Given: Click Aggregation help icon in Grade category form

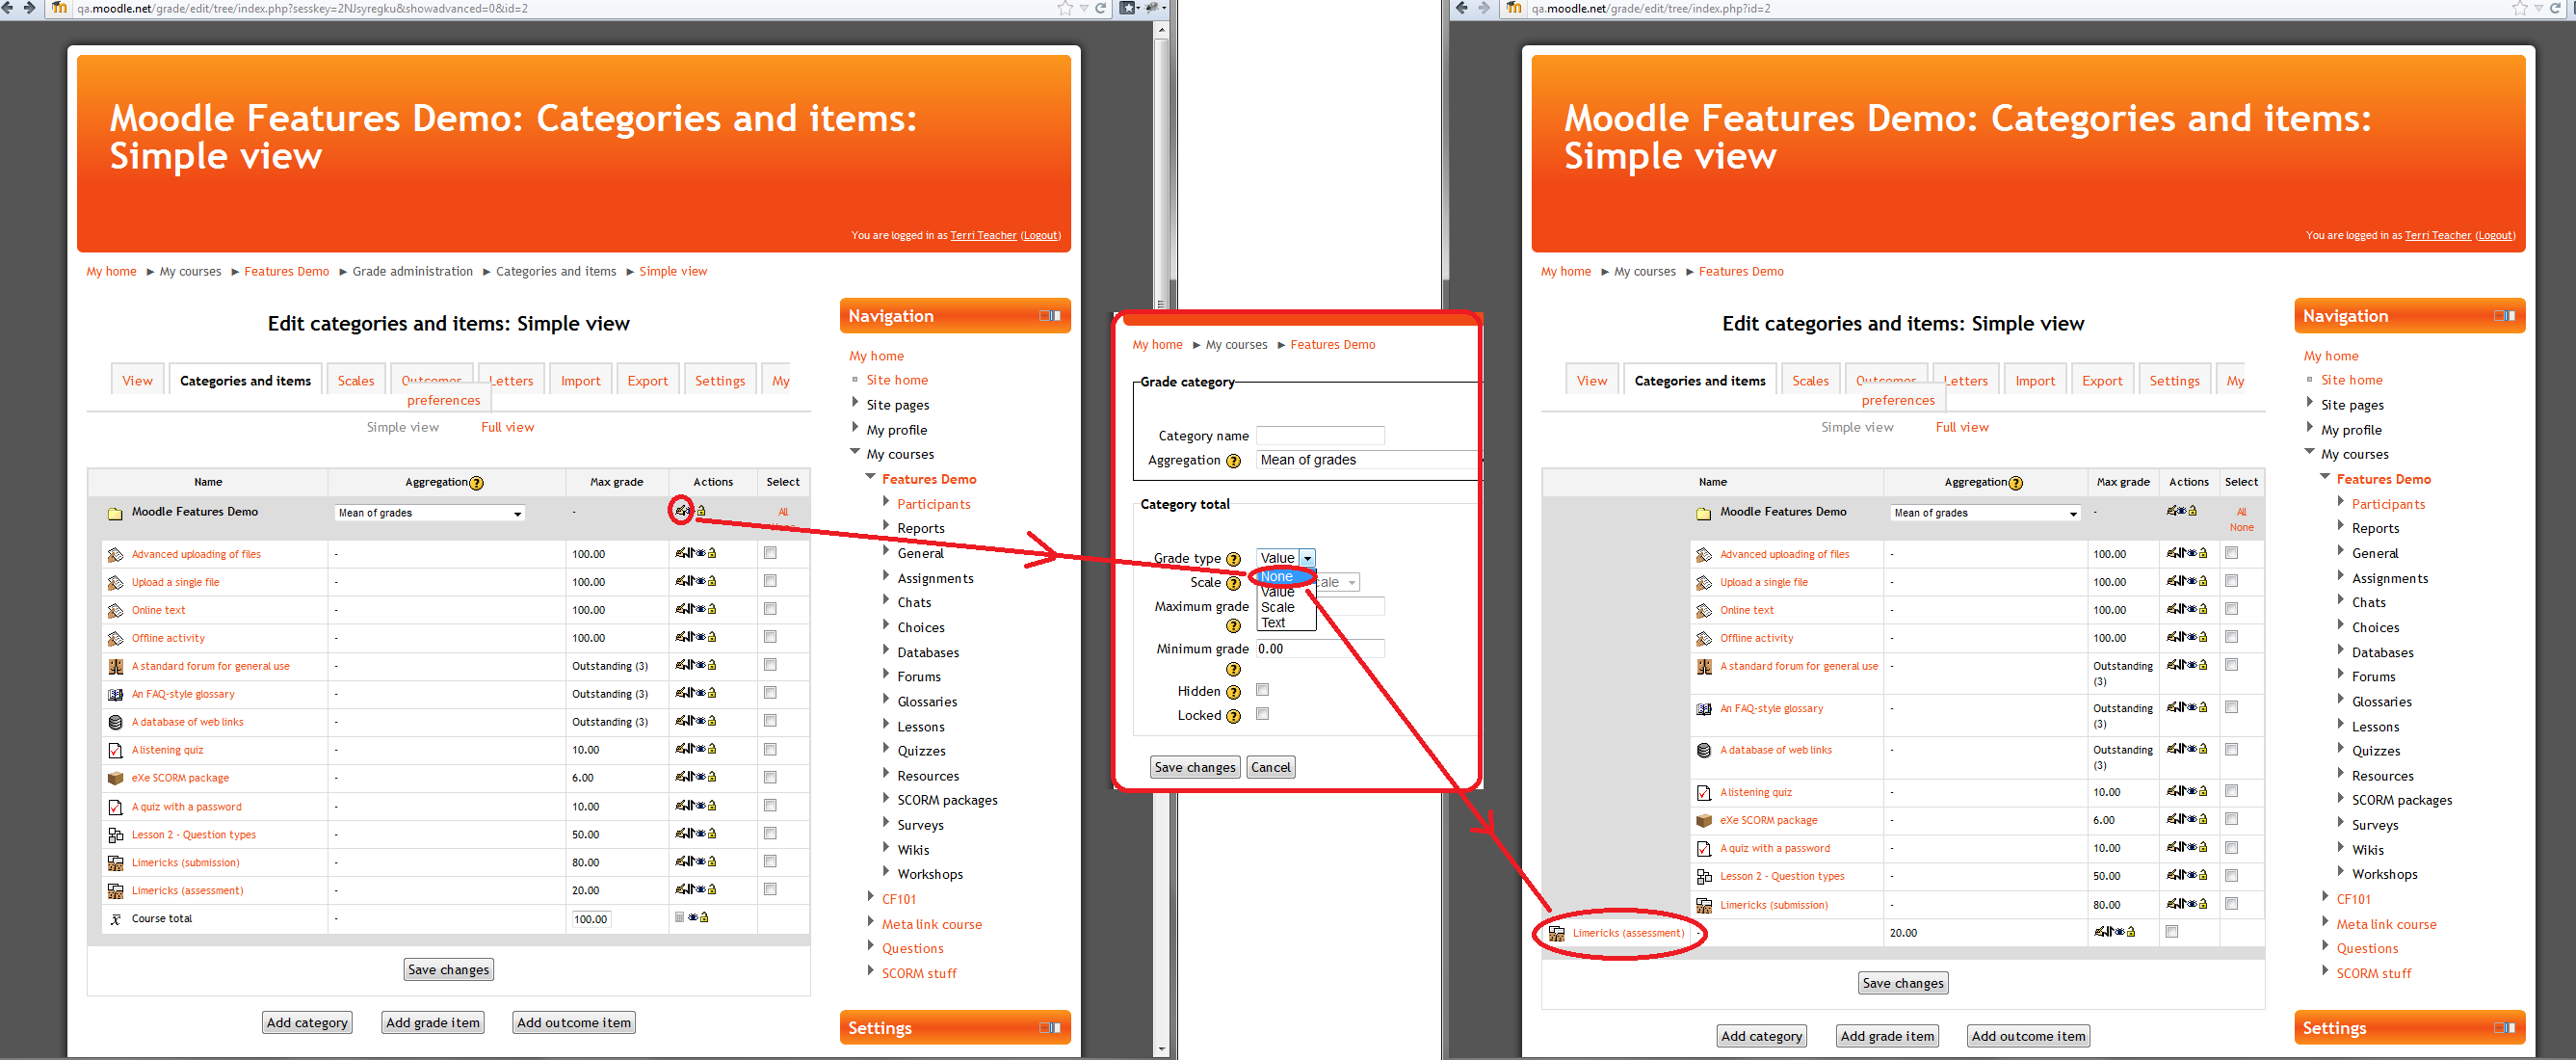Looking at the screenshot, I should click(1234, 462).
